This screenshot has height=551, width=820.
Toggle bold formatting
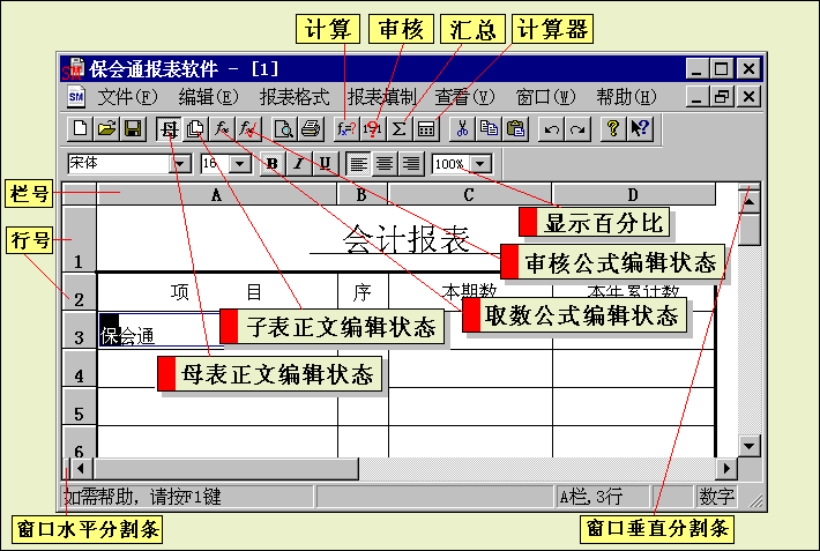coord(272,164)
